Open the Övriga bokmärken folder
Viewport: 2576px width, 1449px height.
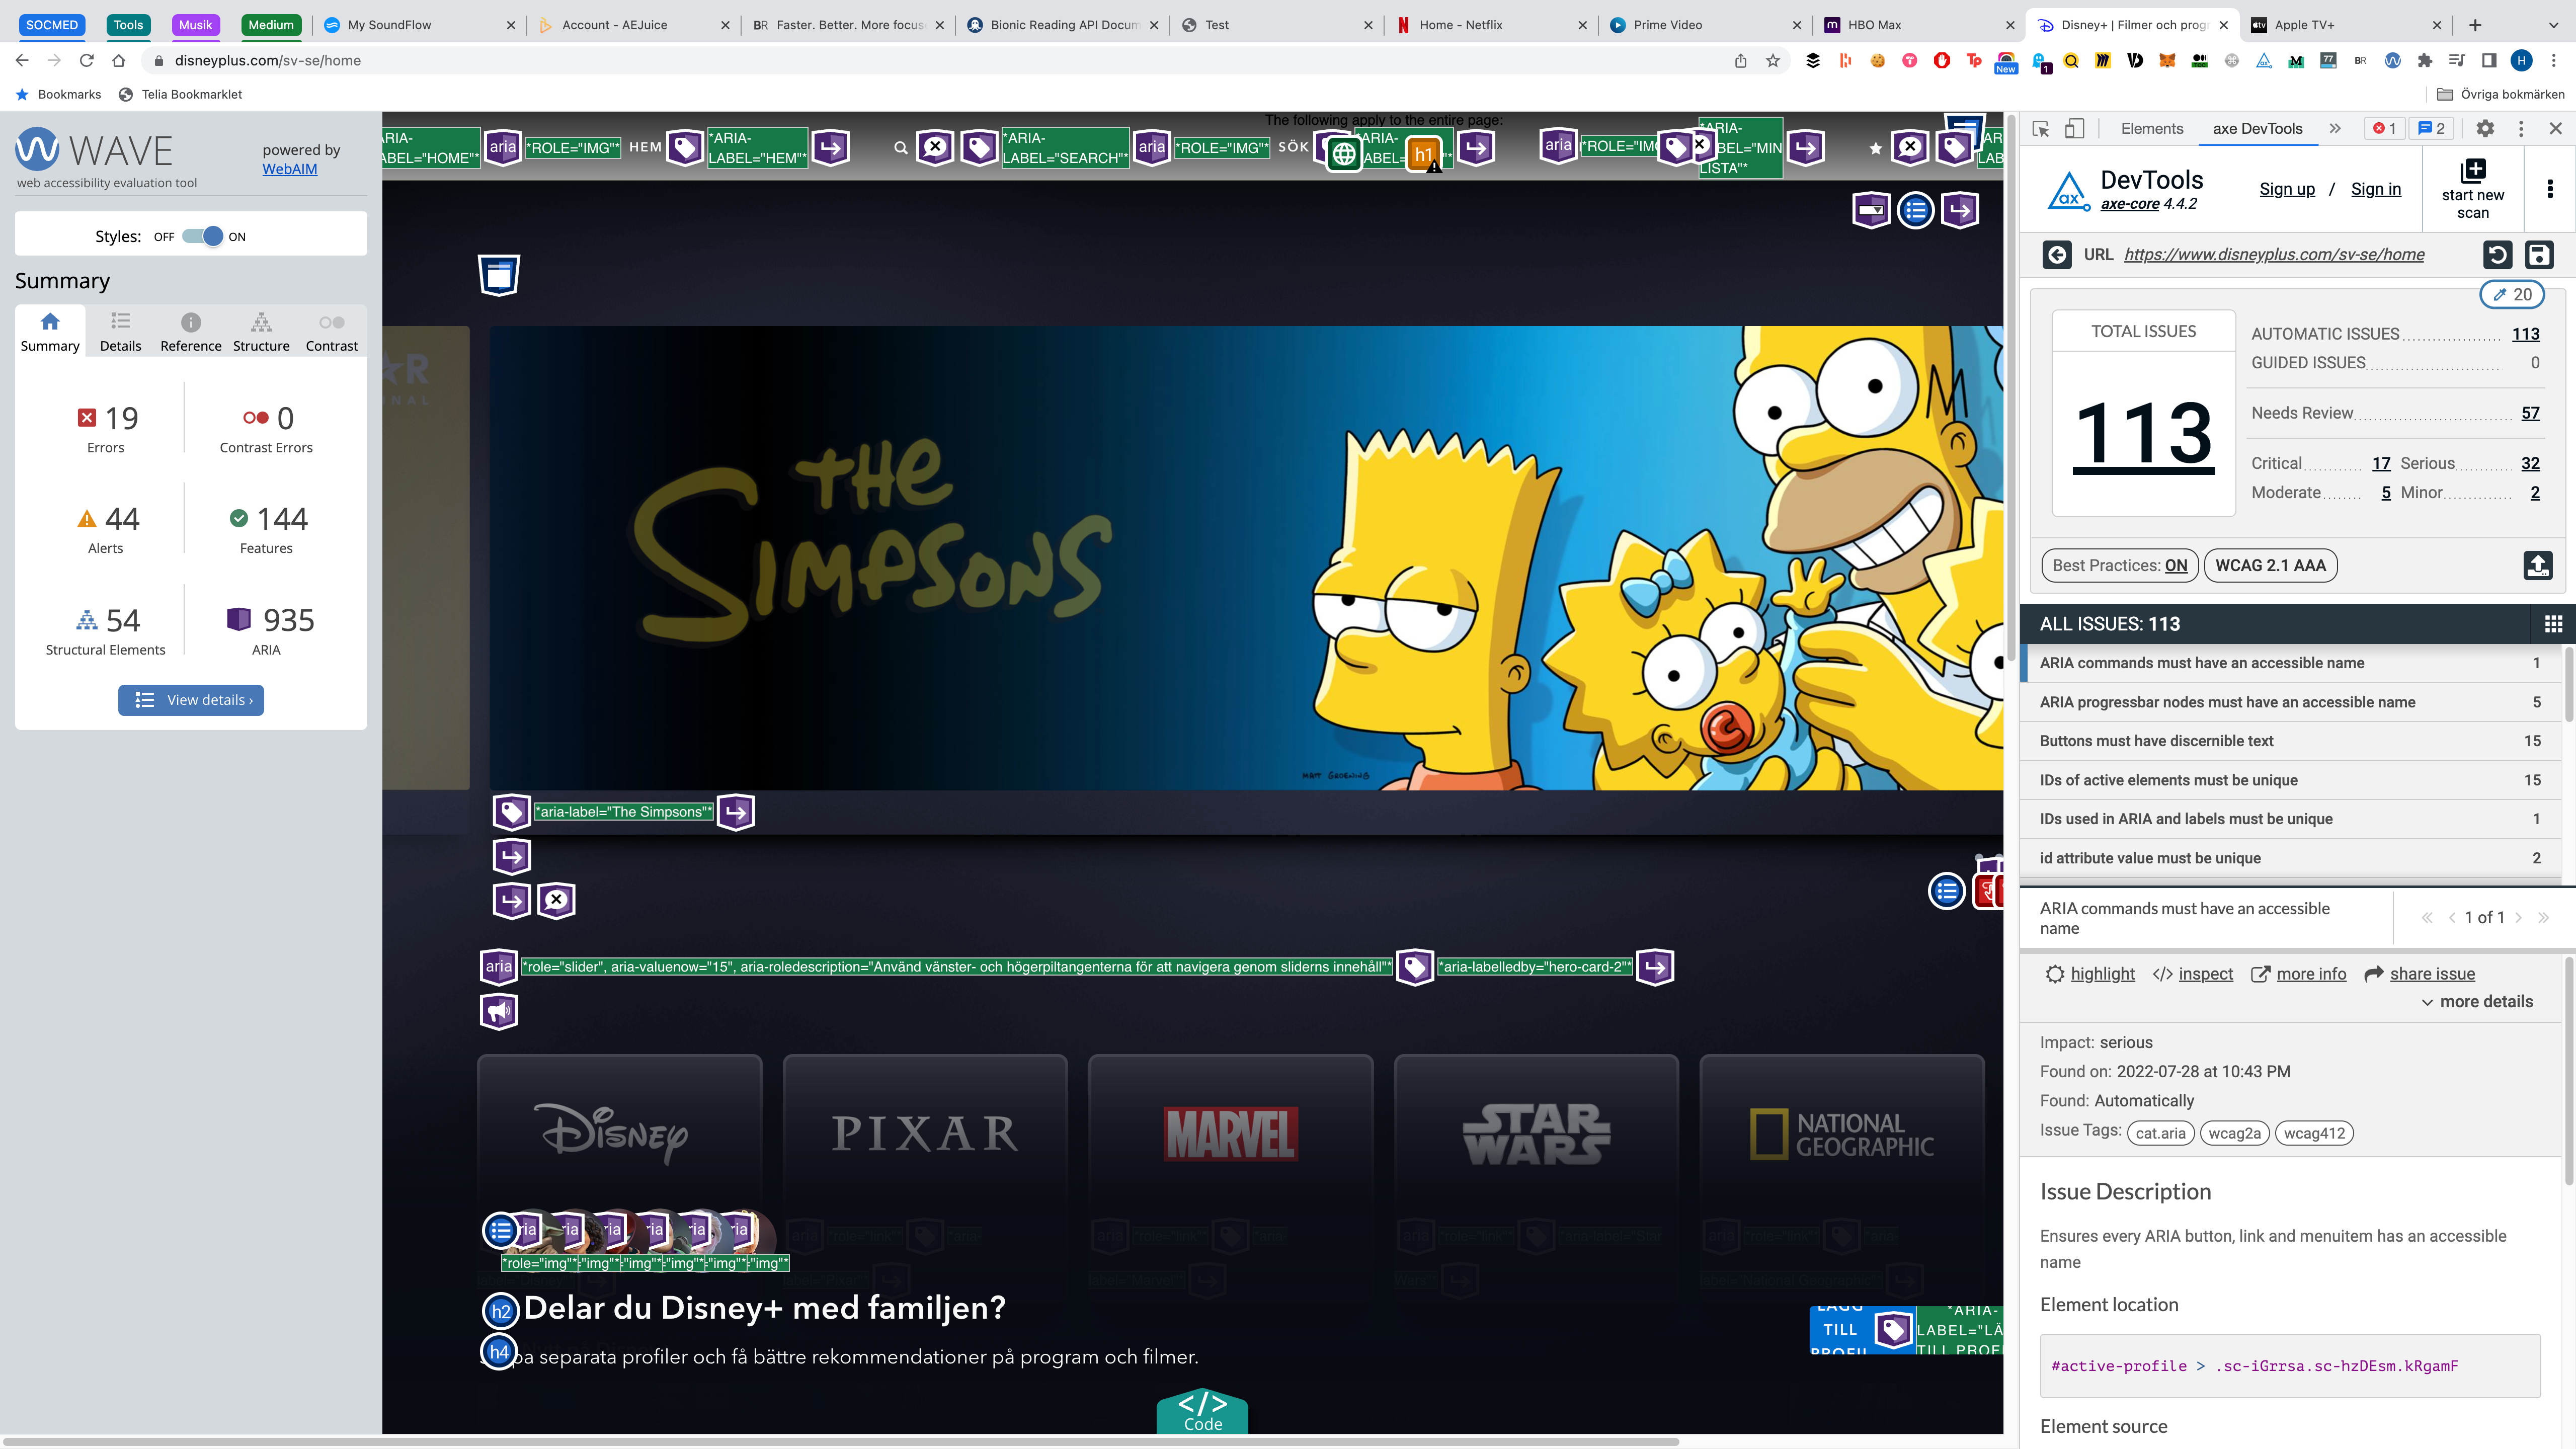(x=2501, y=94)
